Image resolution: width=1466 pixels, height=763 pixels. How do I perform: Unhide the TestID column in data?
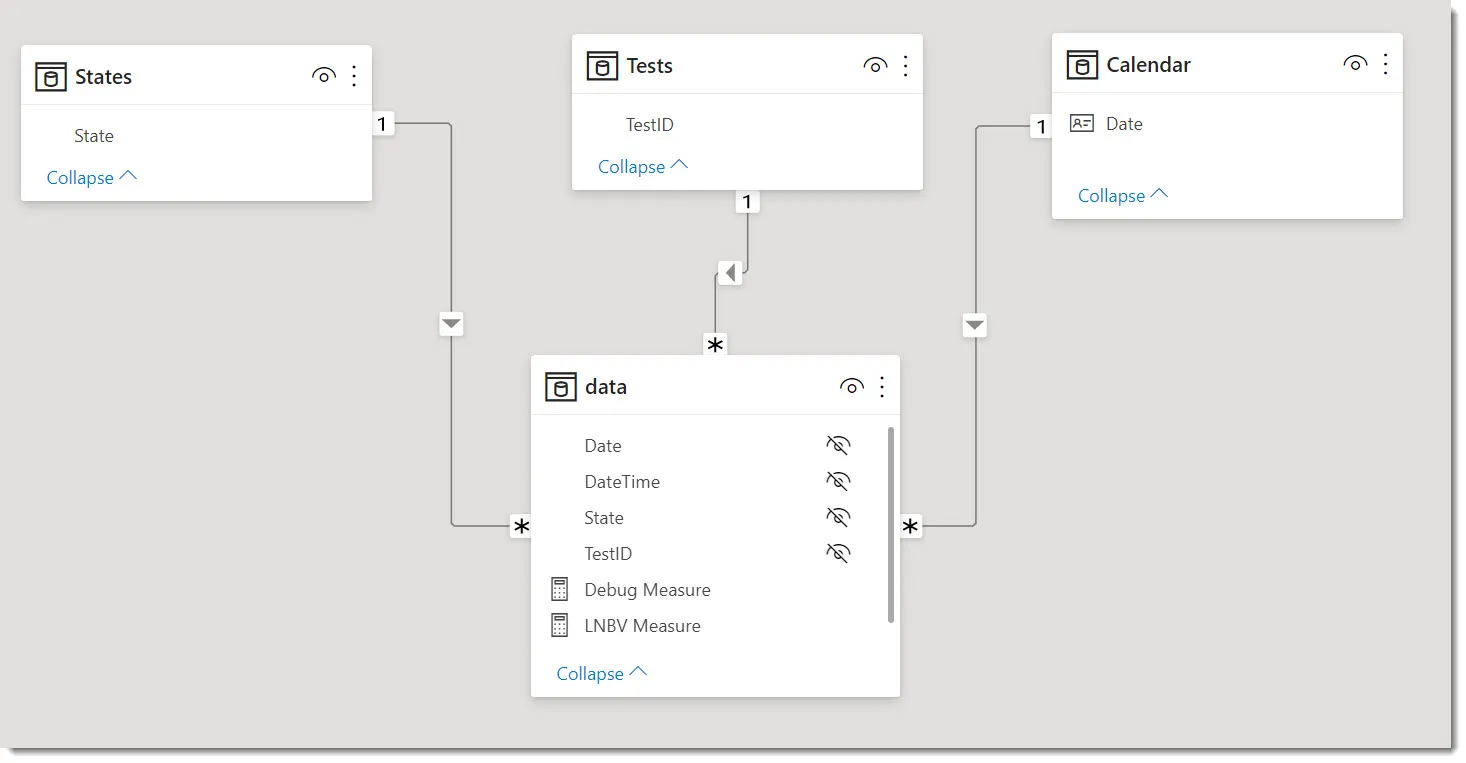coord(837,554)
